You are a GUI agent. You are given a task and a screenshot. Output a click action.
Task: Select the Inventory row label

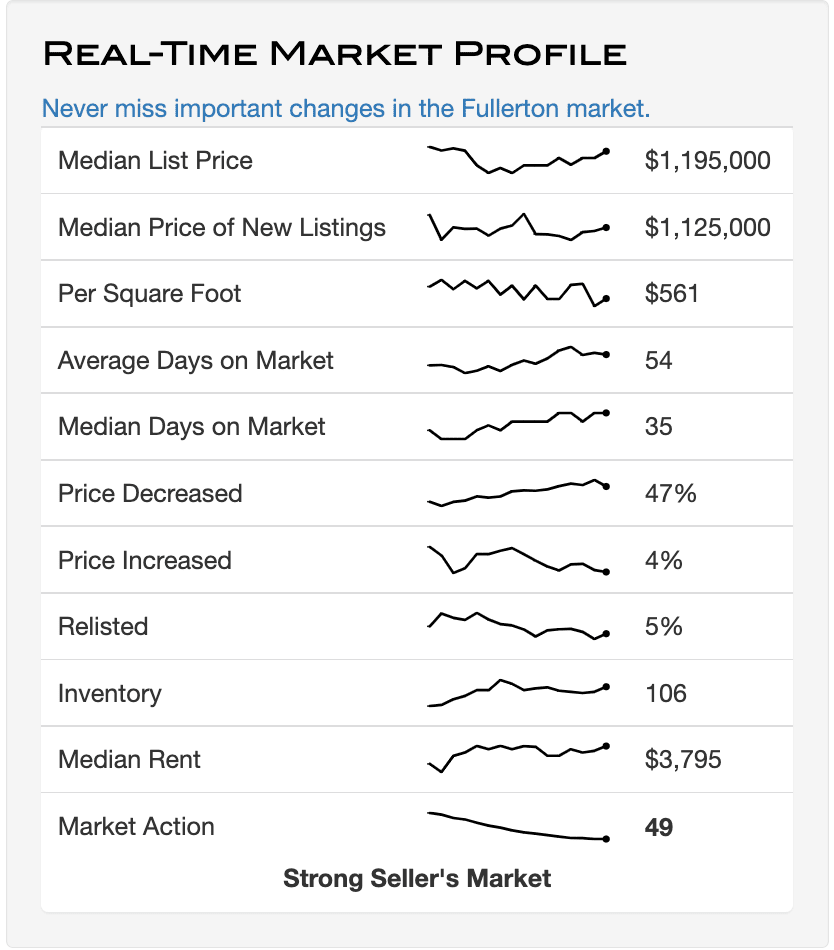(x=109, y=693)
